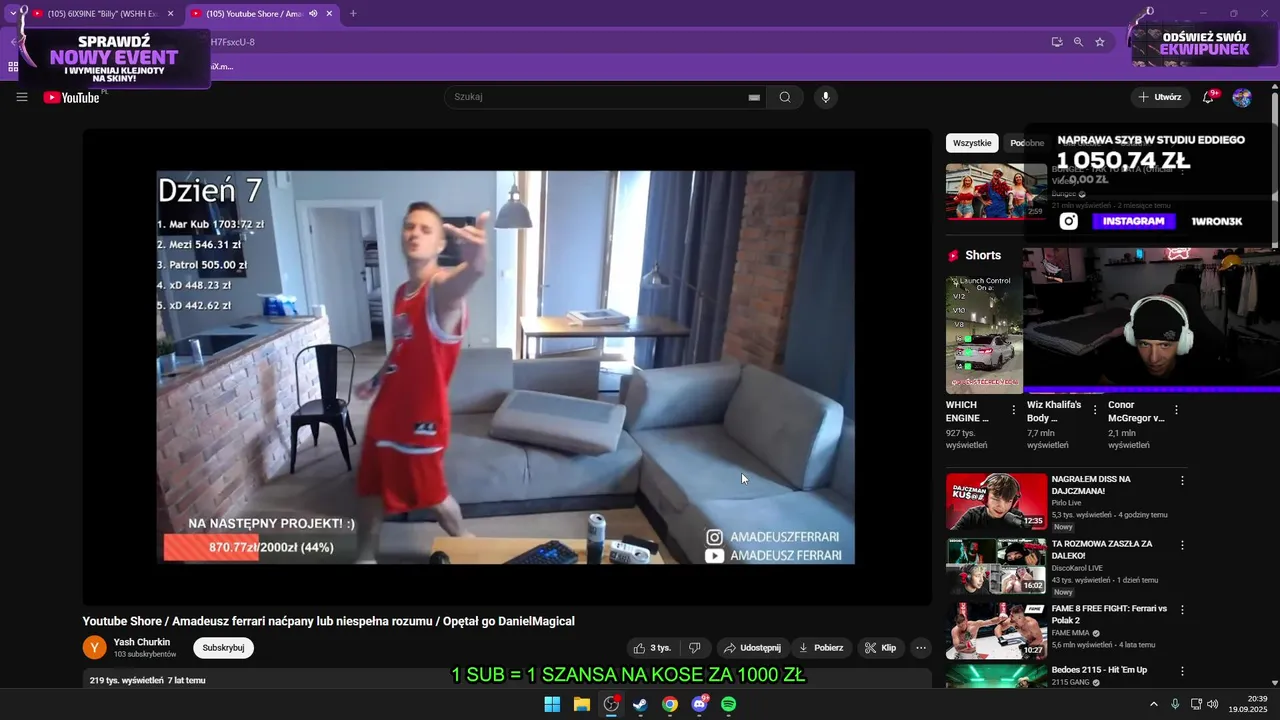Click the Subskrybuj button
The width and height of the screenshot is (1280, 720).
[x=223, y=648]
